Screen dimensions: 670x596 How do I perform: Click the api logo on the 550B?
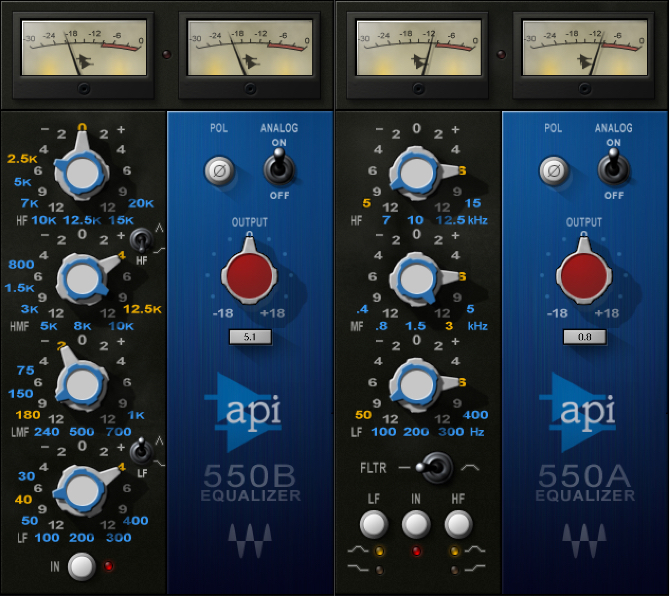[x=244, y=412]
